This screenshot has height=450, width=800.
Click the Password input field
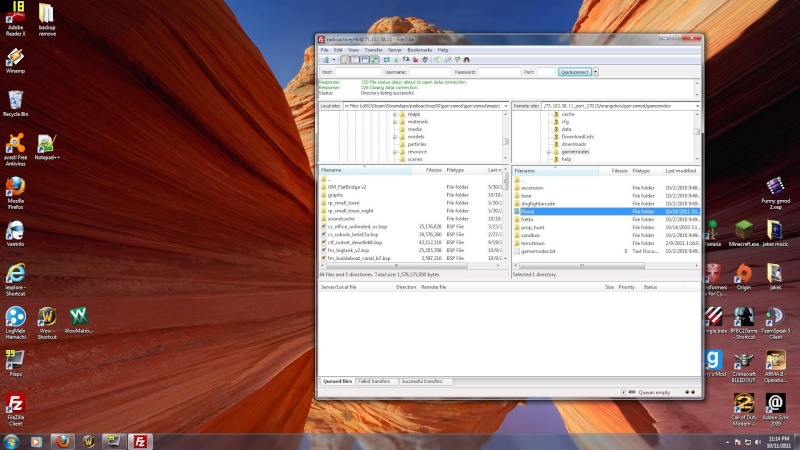pos(499,72)
